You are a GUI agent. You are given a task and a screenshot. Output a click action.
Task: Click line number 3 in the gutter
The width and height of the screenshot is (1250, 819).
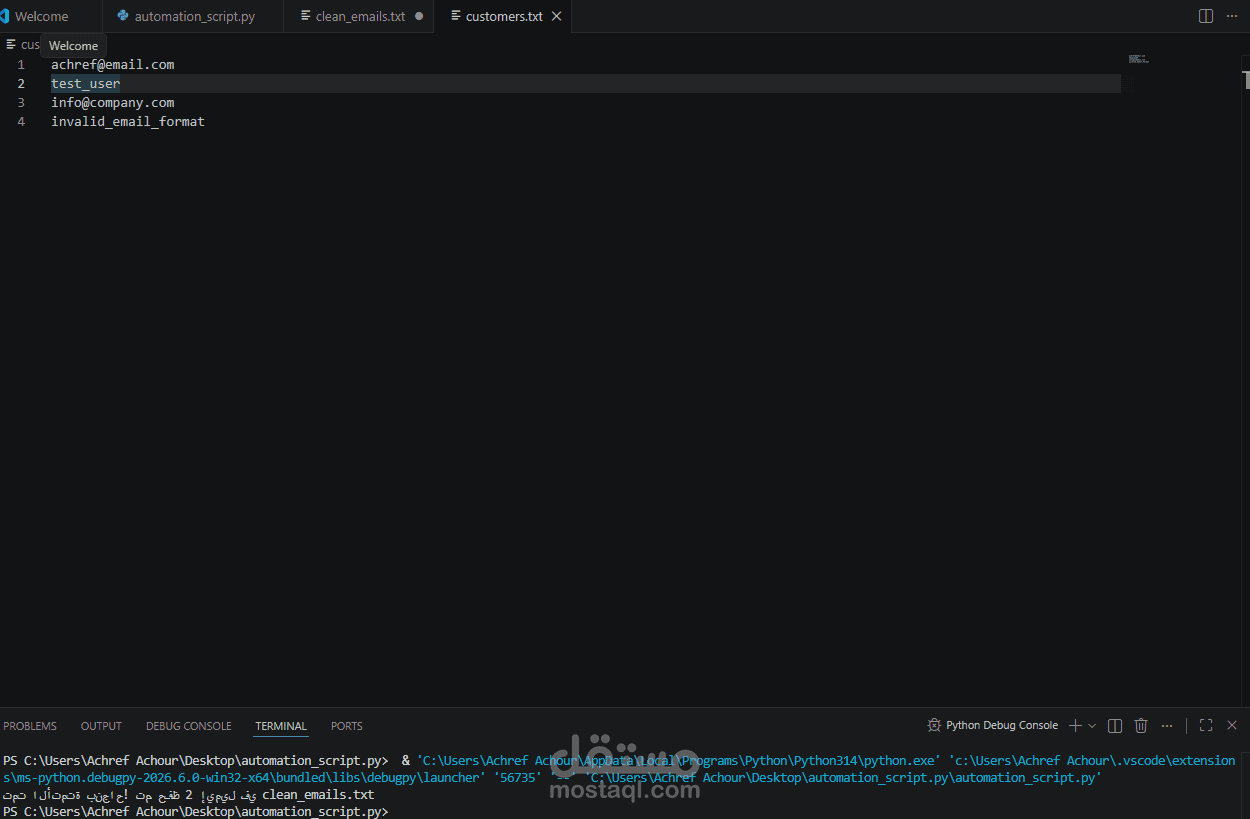[21, 102]
